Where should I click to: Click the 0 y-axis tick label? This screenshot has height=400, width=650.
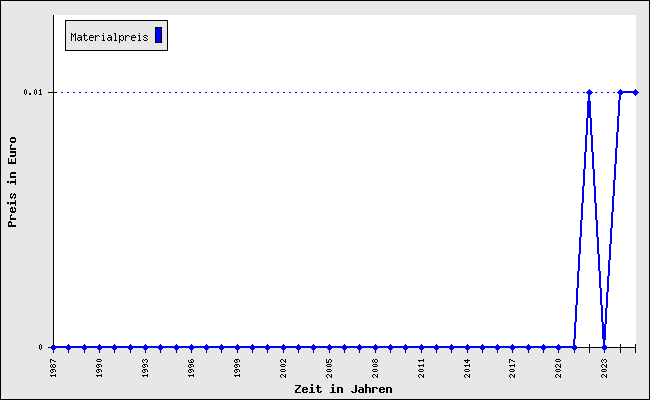[40, 347]
